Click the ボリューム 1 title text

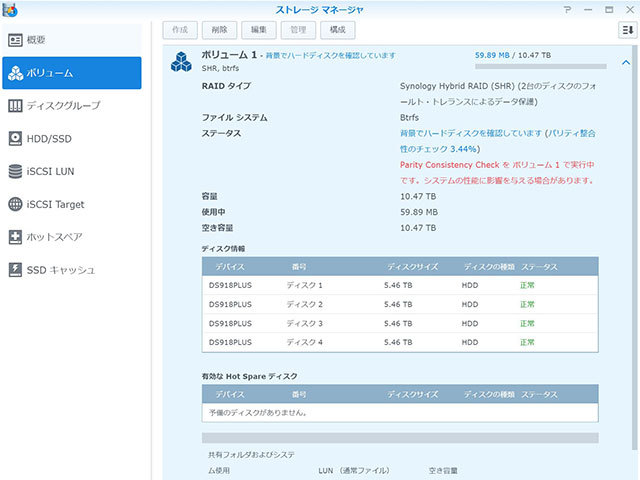(229, 55)
